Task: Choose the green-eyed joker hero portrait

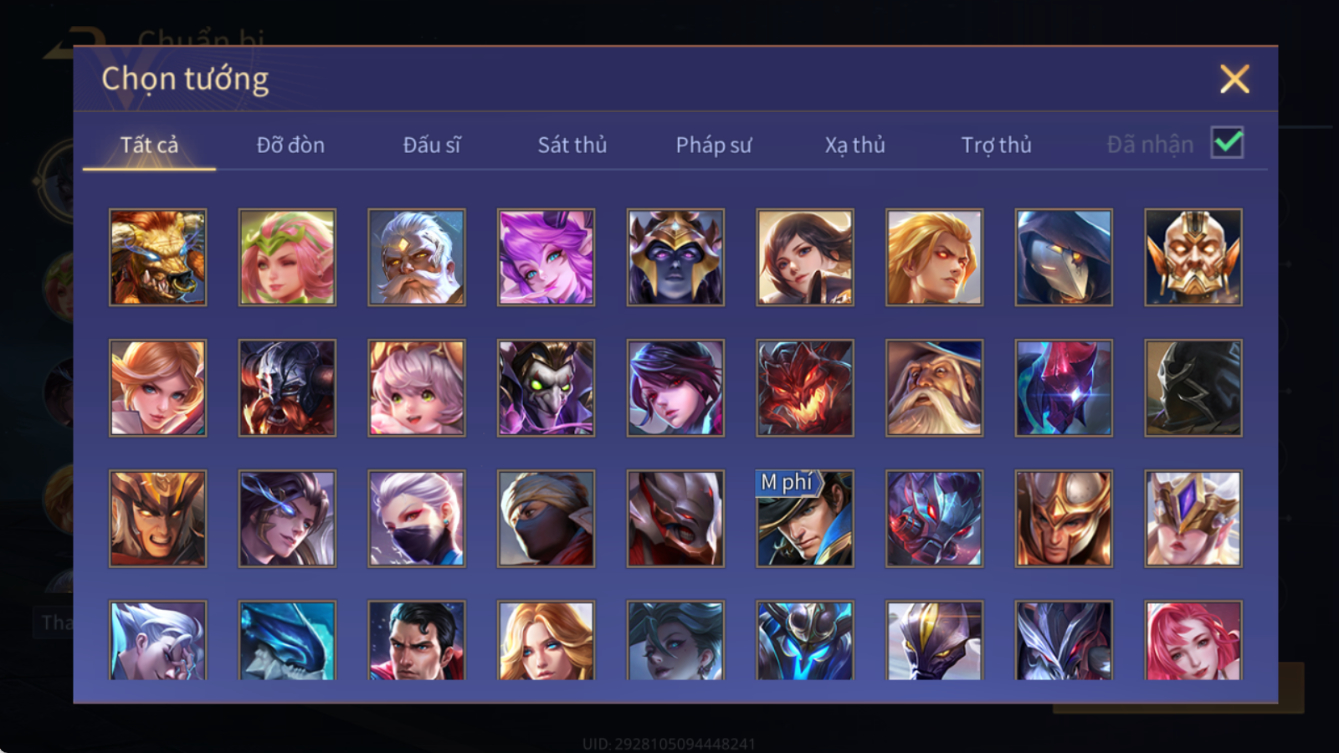Action: [x=546, y=388]
